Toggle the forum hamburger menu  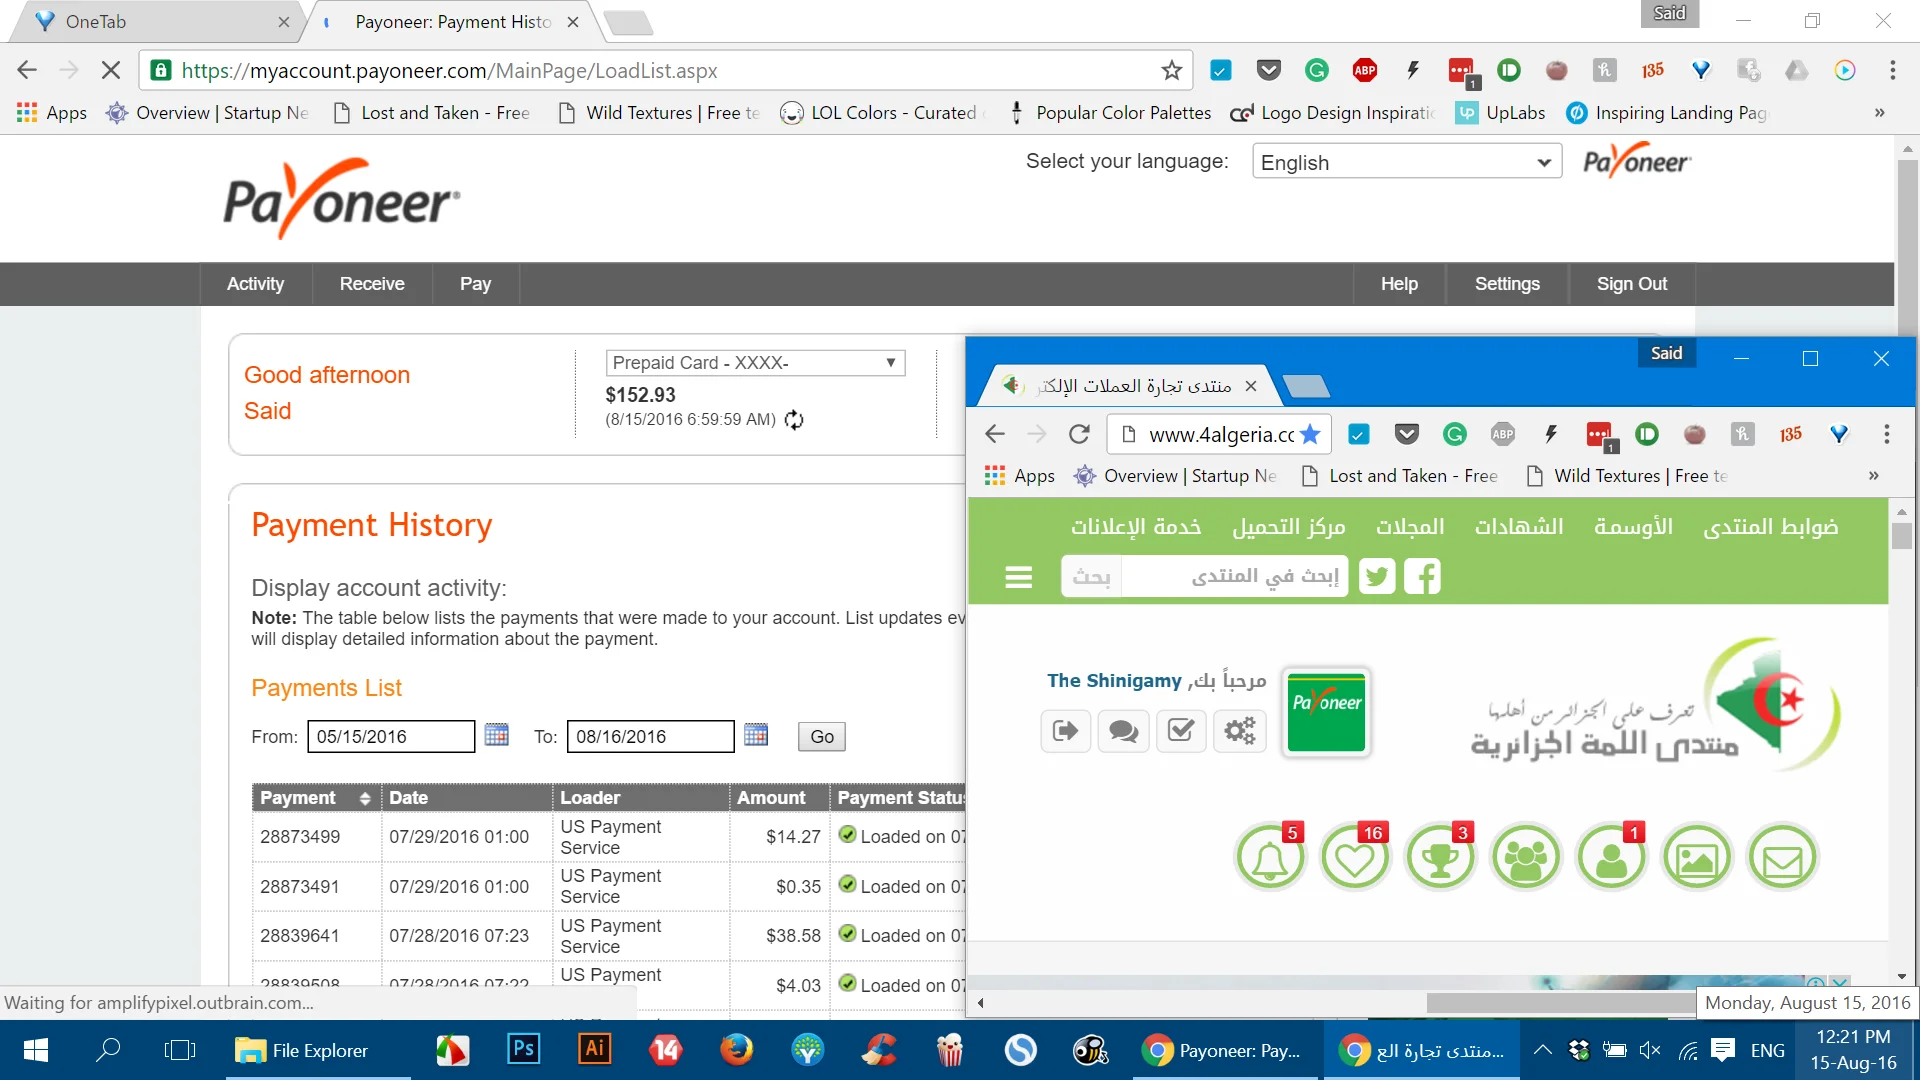pyautogui.click(x=1018, y=577)
